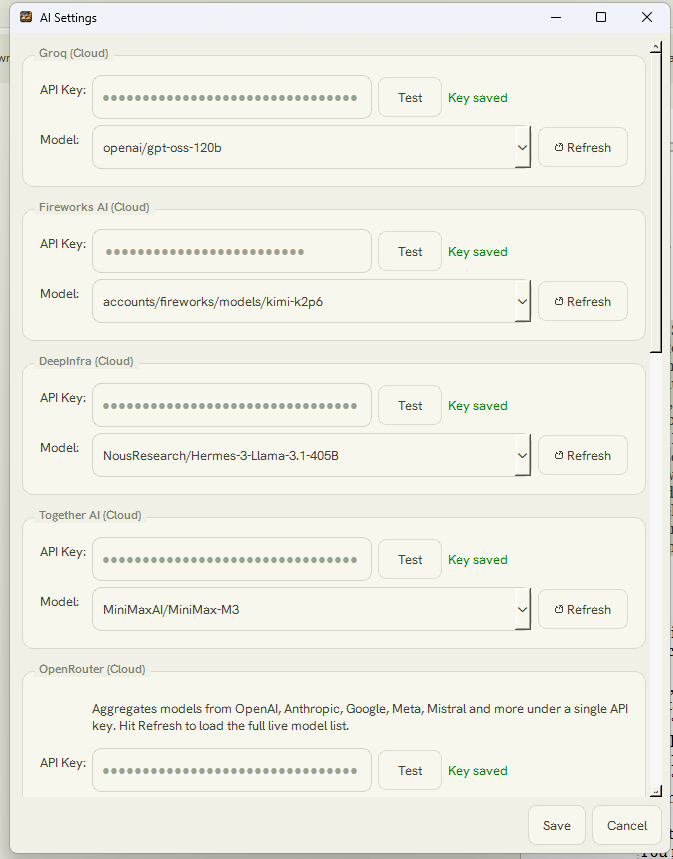The height and width of the screenshot is (859, 673).
Task: Refresh the Groq model list
Action: [583, 147]
